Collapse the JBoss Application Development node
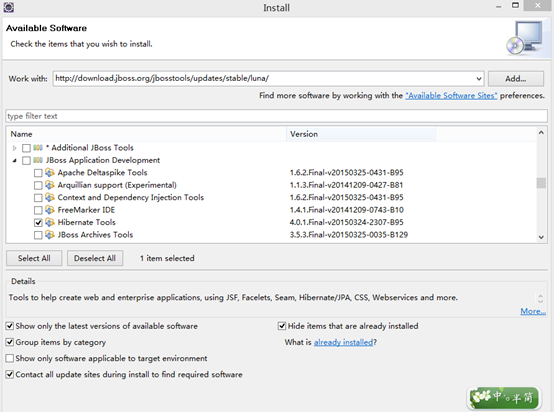This screenshot has width=554, height=412. (x=14, y=160)
